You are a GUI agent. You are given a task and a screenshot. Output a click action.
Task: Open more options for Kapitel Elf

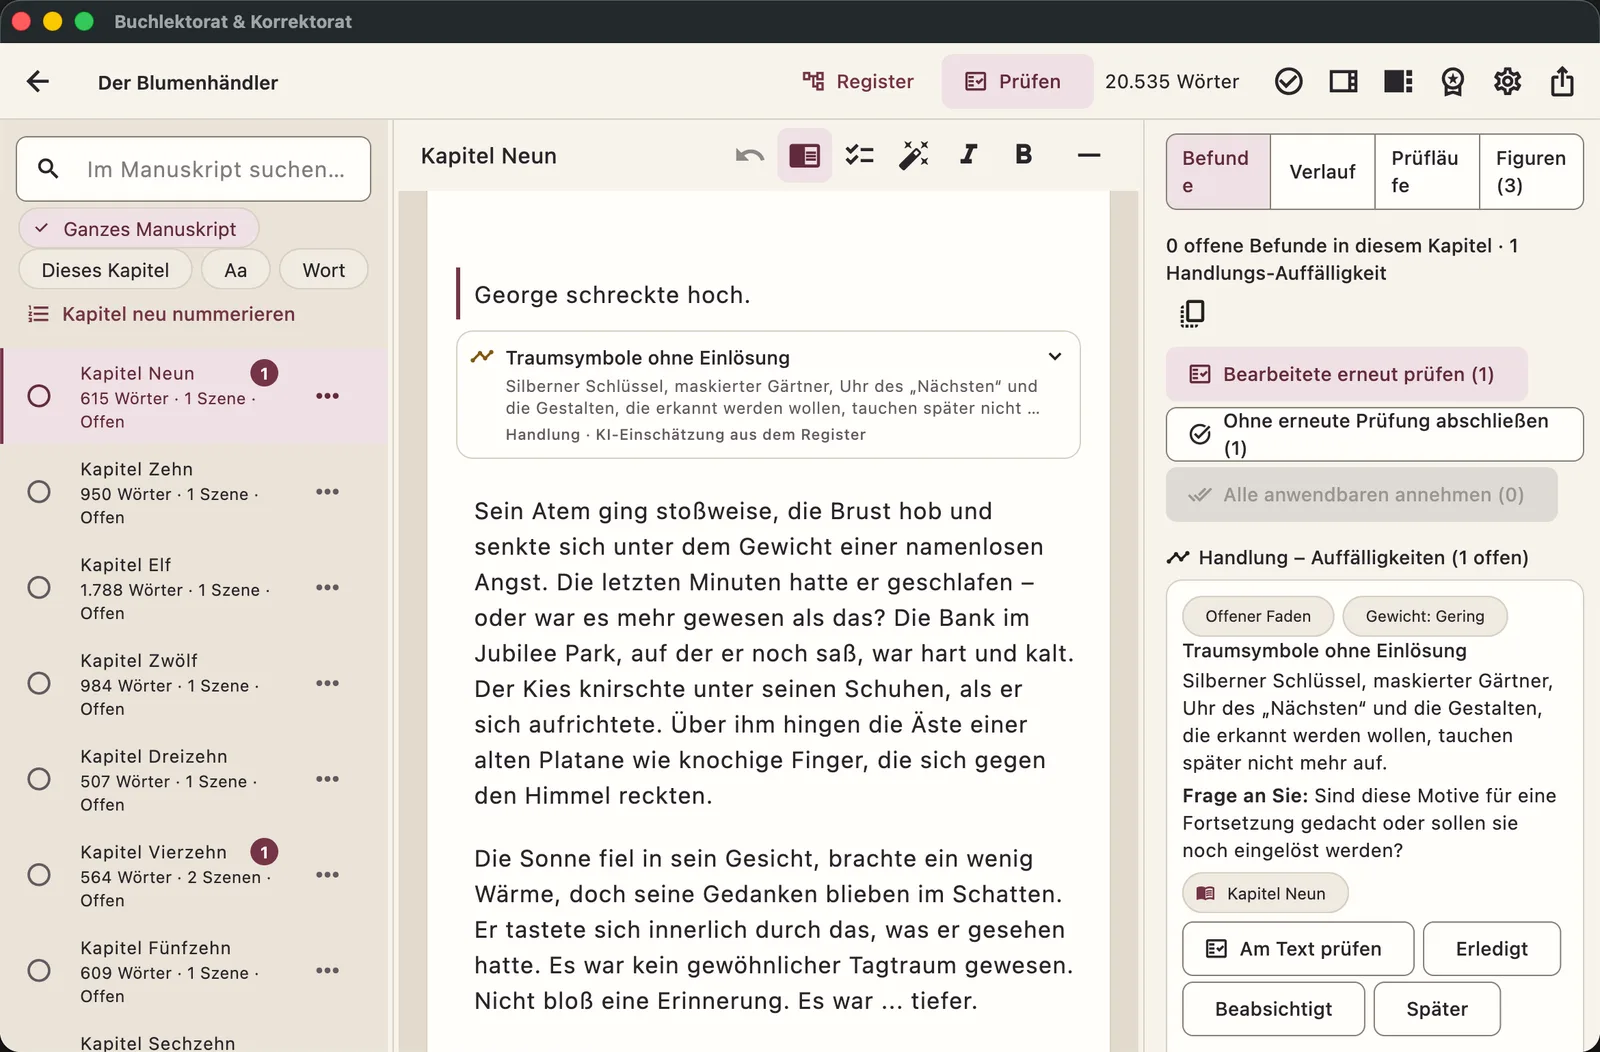[327, 587]
